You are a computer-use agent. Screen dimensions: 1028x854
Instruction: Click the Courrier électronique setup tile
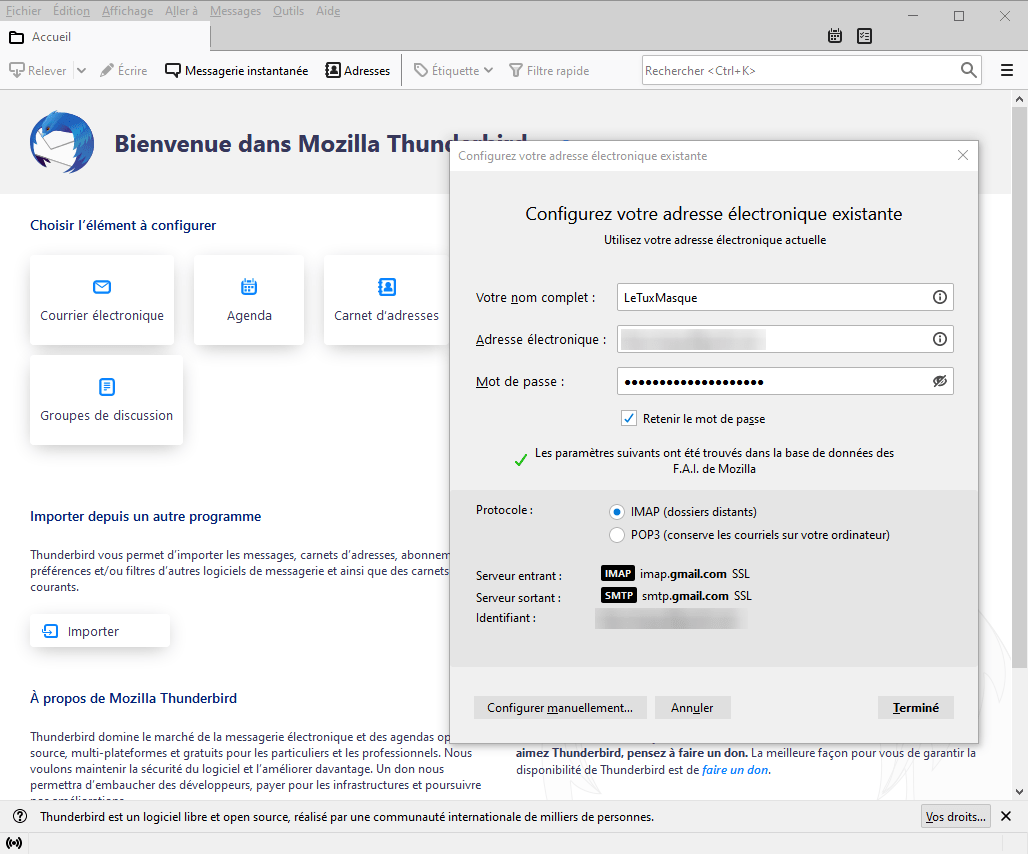102,300
